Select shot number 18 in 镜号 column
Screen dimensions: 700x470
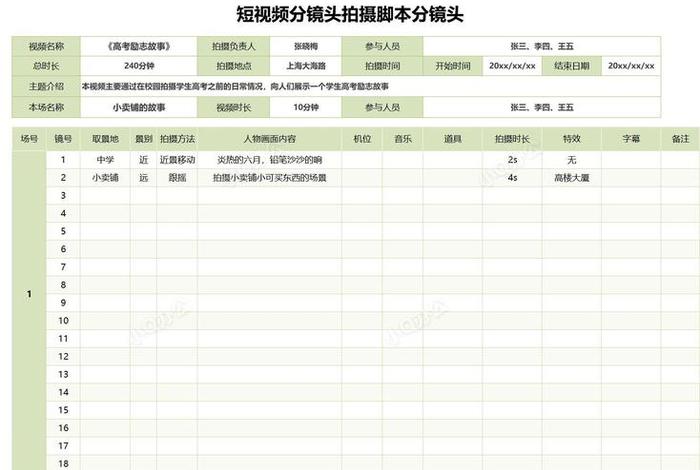(x=63, y=463)
